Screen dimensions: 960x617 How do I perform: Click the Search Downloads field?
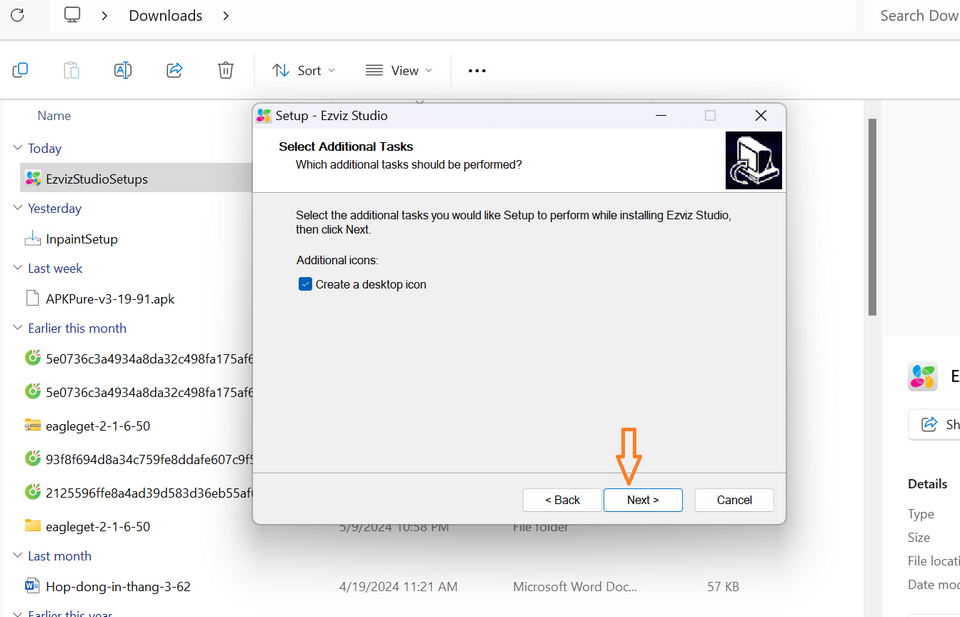(912, 16)
